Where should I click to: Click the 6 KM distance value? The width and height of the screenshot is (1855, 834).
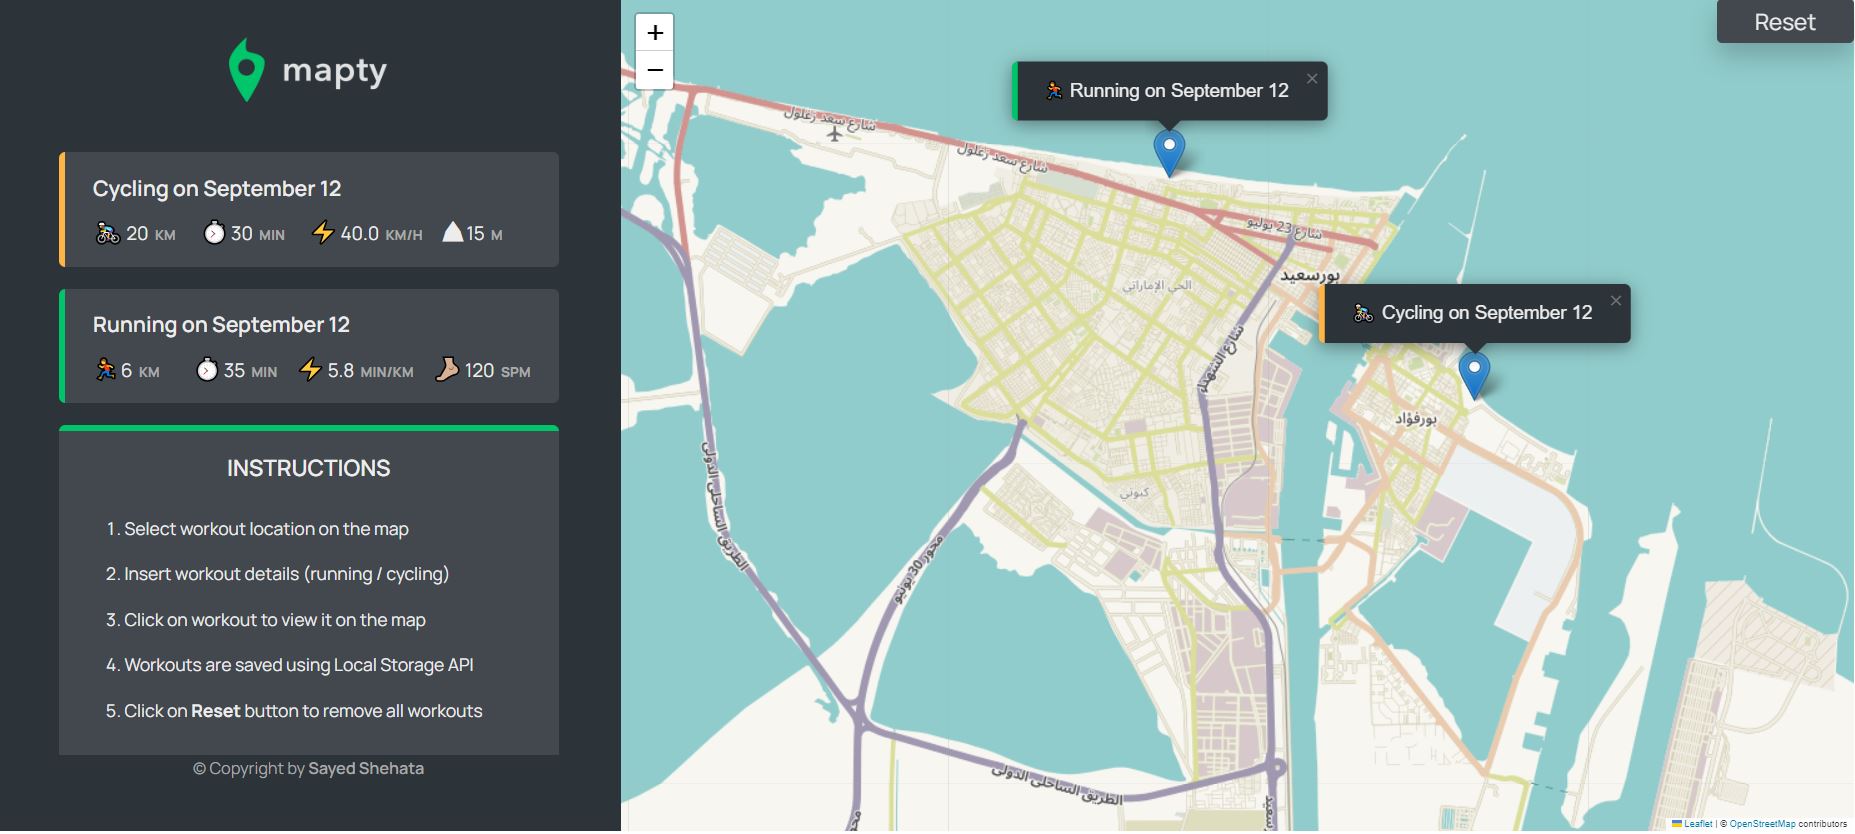pyautogui.click(x=140, y=371)
